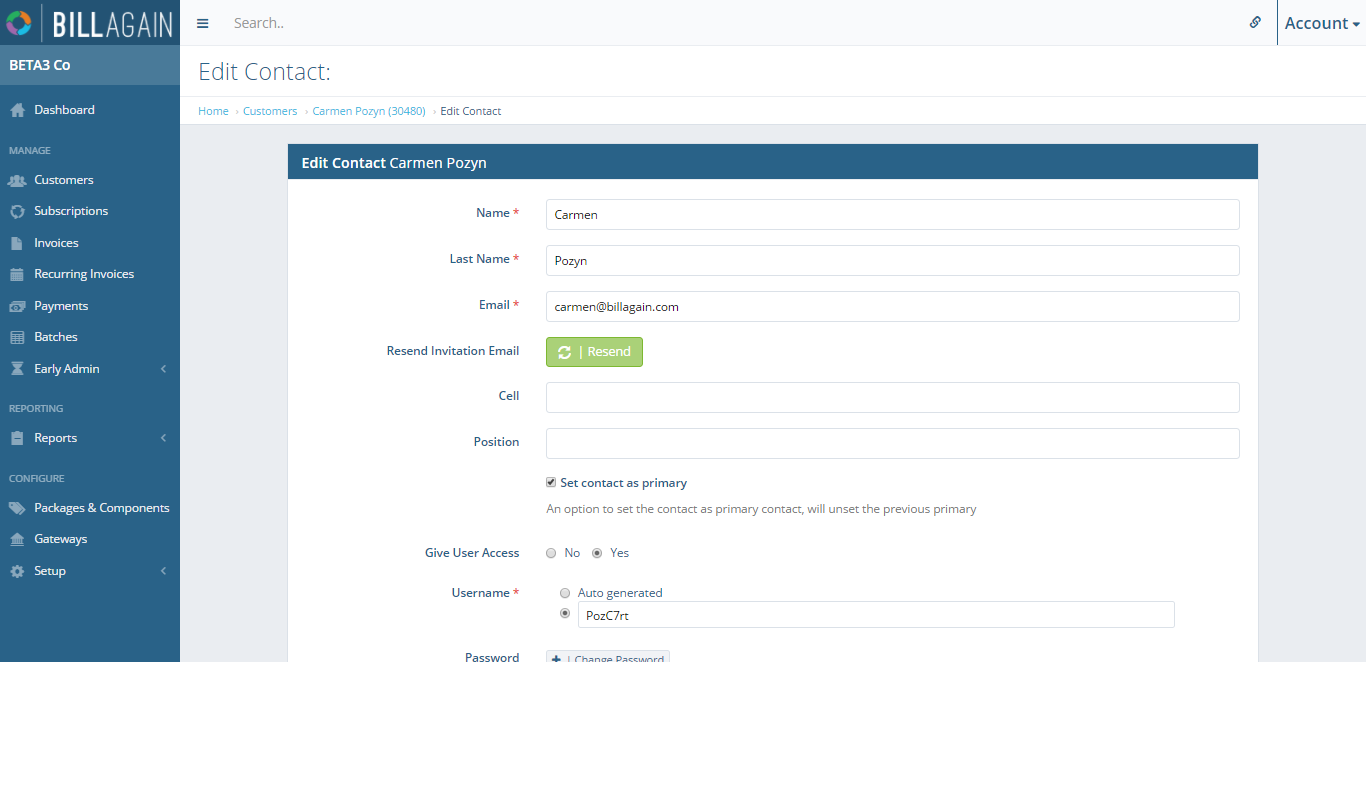1366x804 pixels.
Task: Click the username field containing PozC7rt
Action: (876, 615)
